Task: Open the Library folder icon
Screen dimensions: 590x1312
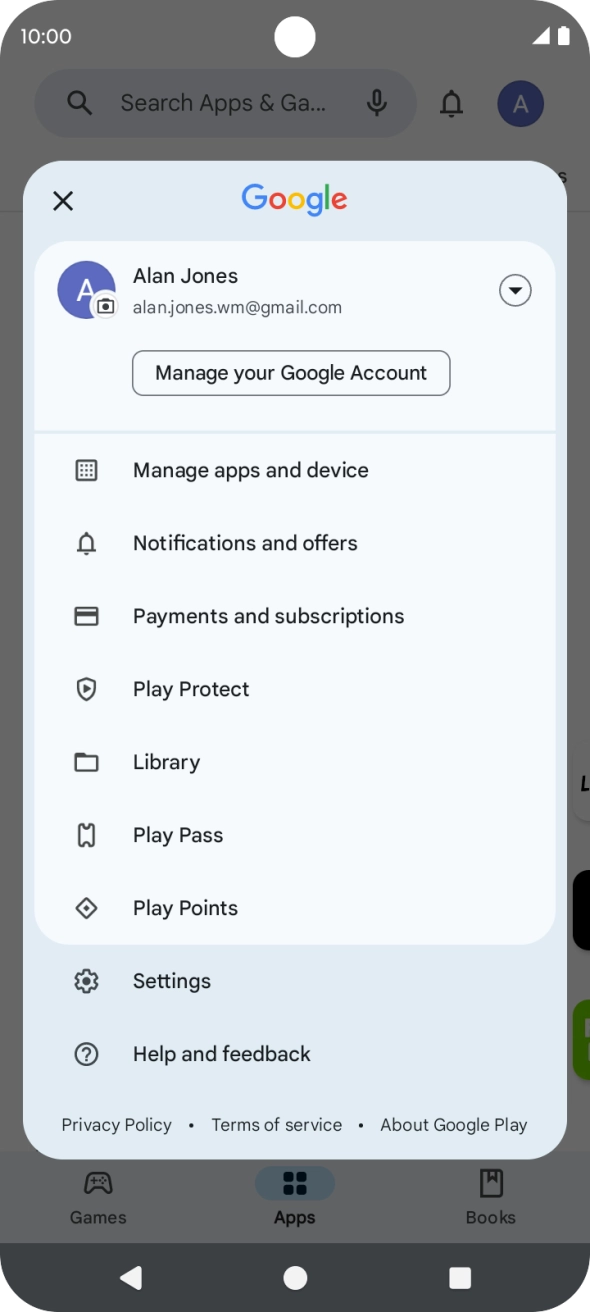Action: pyautogui.click(x=87, y=762)
